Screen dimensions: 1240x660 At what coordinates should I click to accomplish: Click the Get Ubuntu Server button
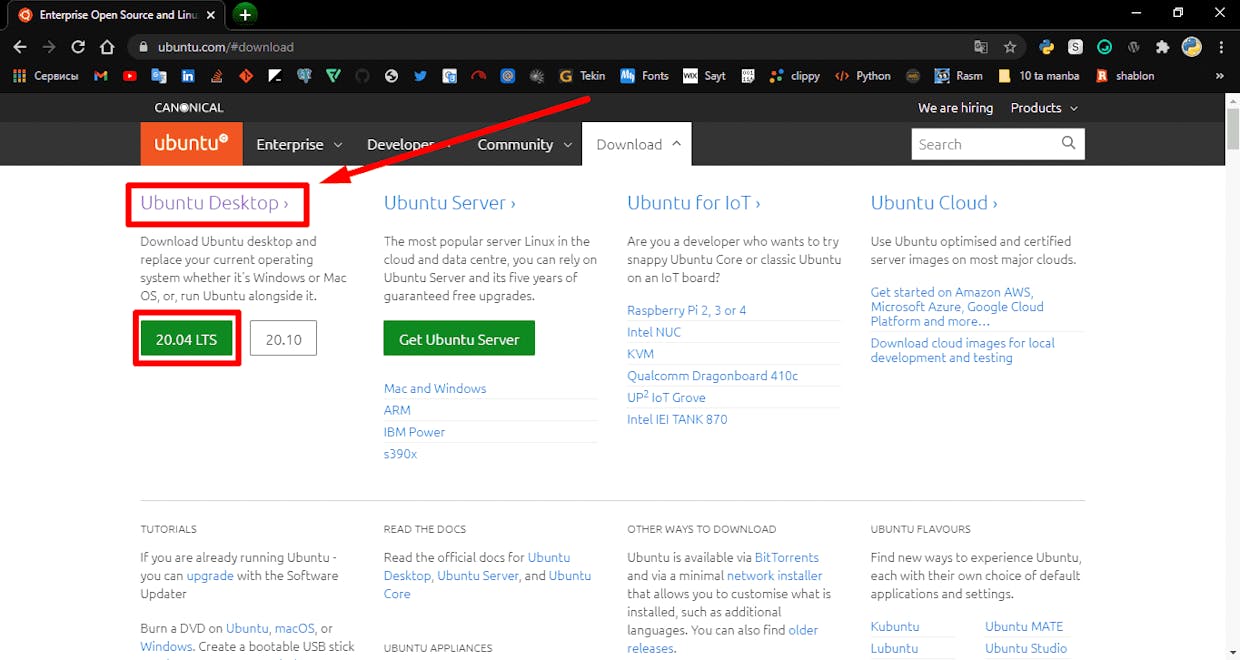[x=459, y=339]
